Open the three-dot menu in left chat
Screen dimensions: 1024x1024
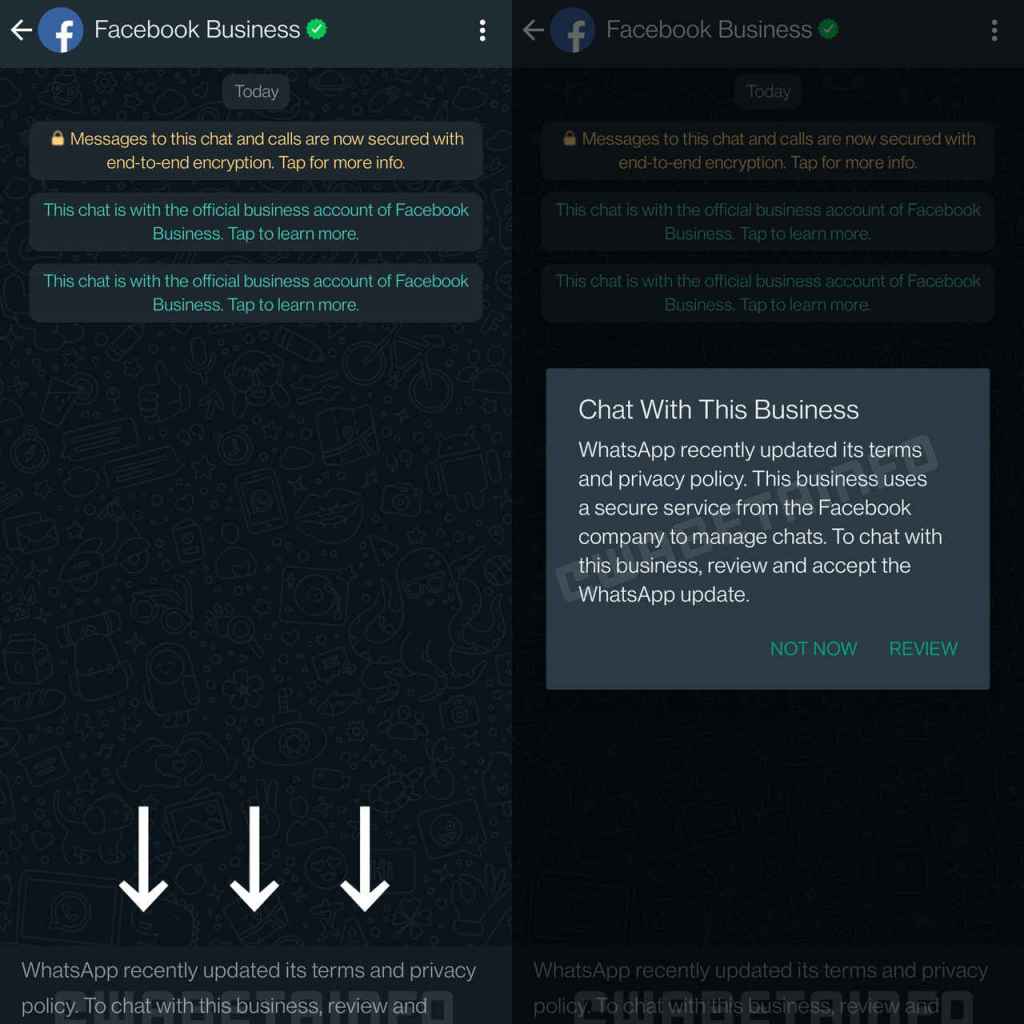(482, 30)
